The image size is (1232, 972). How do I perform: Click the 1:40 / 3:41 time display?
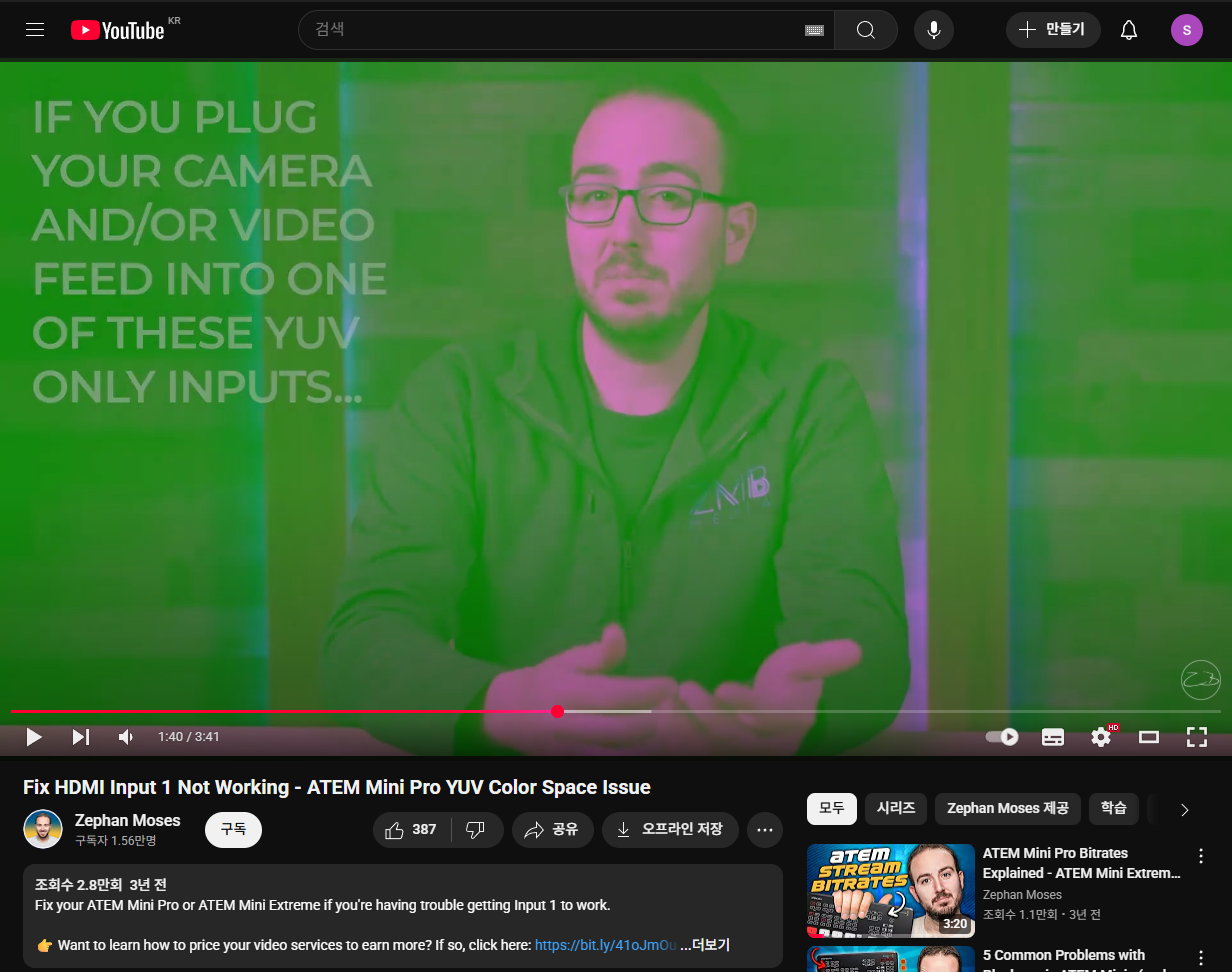click(189, 737)
